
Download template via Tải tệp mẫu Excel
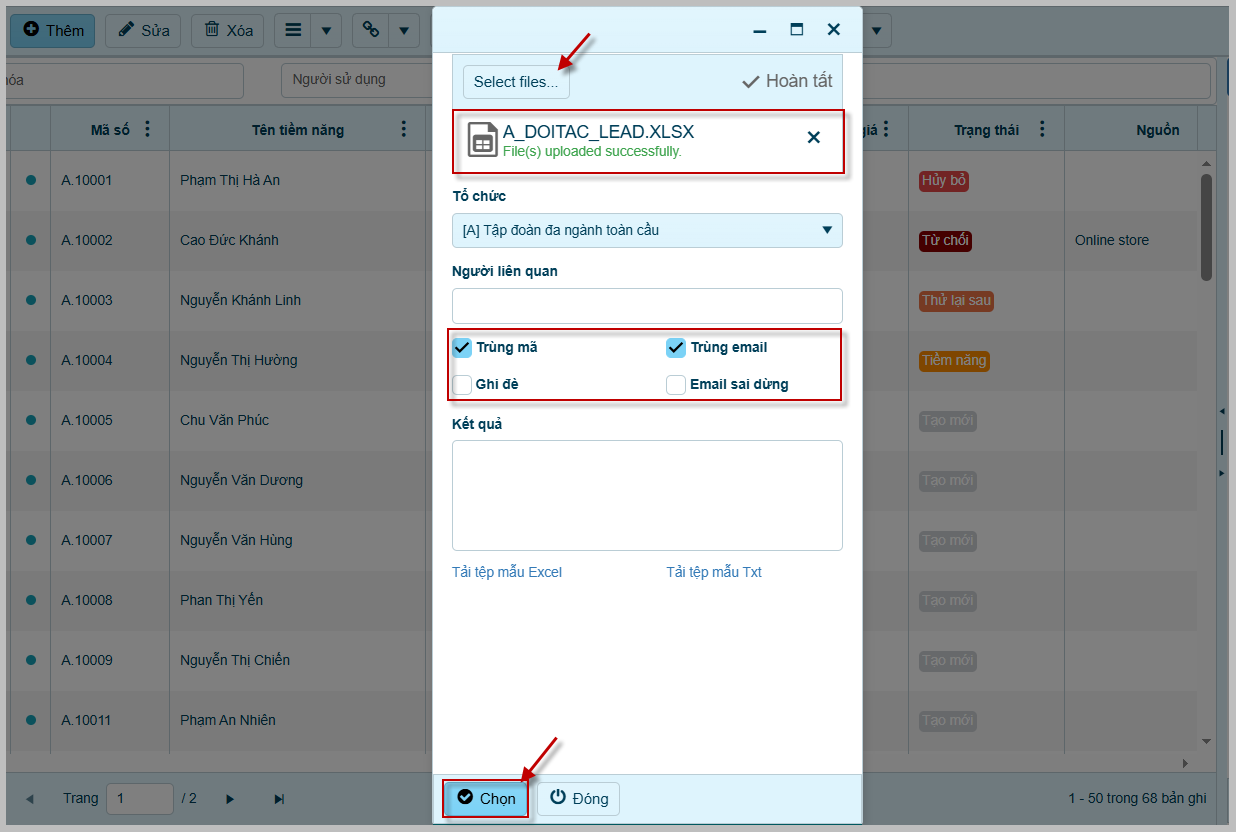[x=507, y=572]
